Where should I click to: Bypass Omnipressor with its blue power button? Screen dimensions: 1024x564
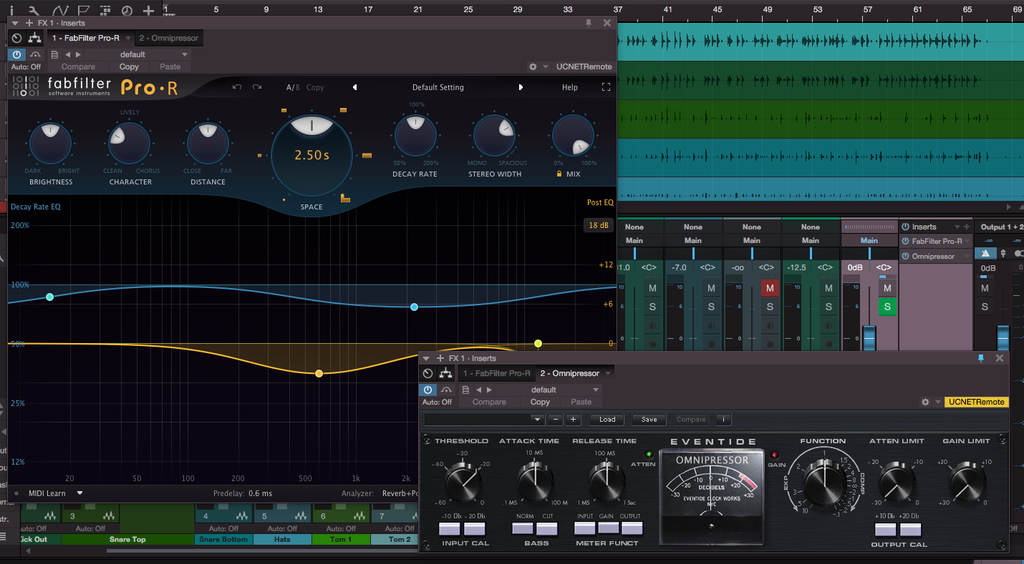(427, 390)
